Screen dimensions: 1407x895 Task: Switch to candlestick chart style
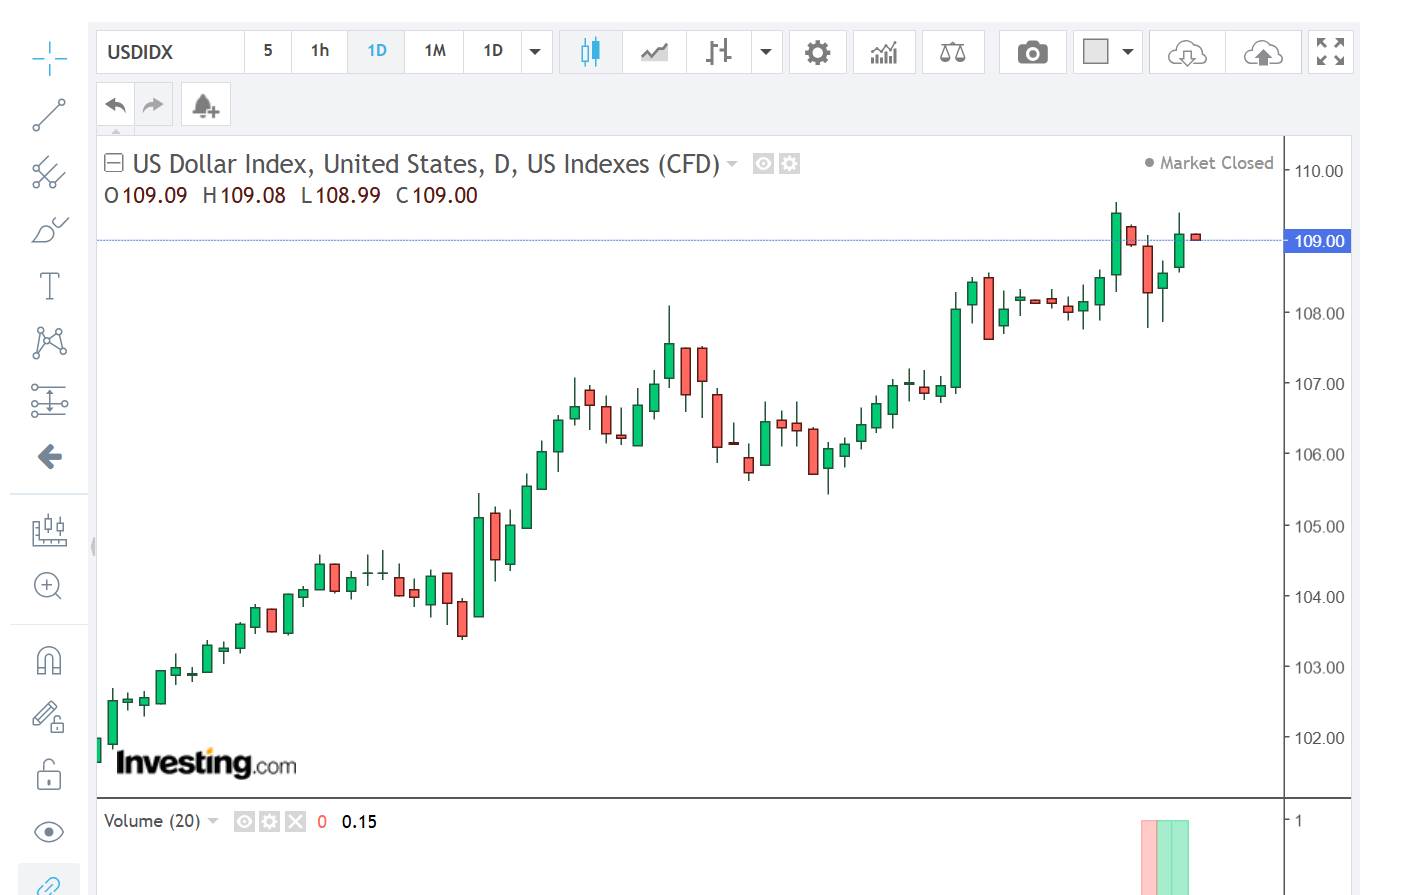pos(591,51)
